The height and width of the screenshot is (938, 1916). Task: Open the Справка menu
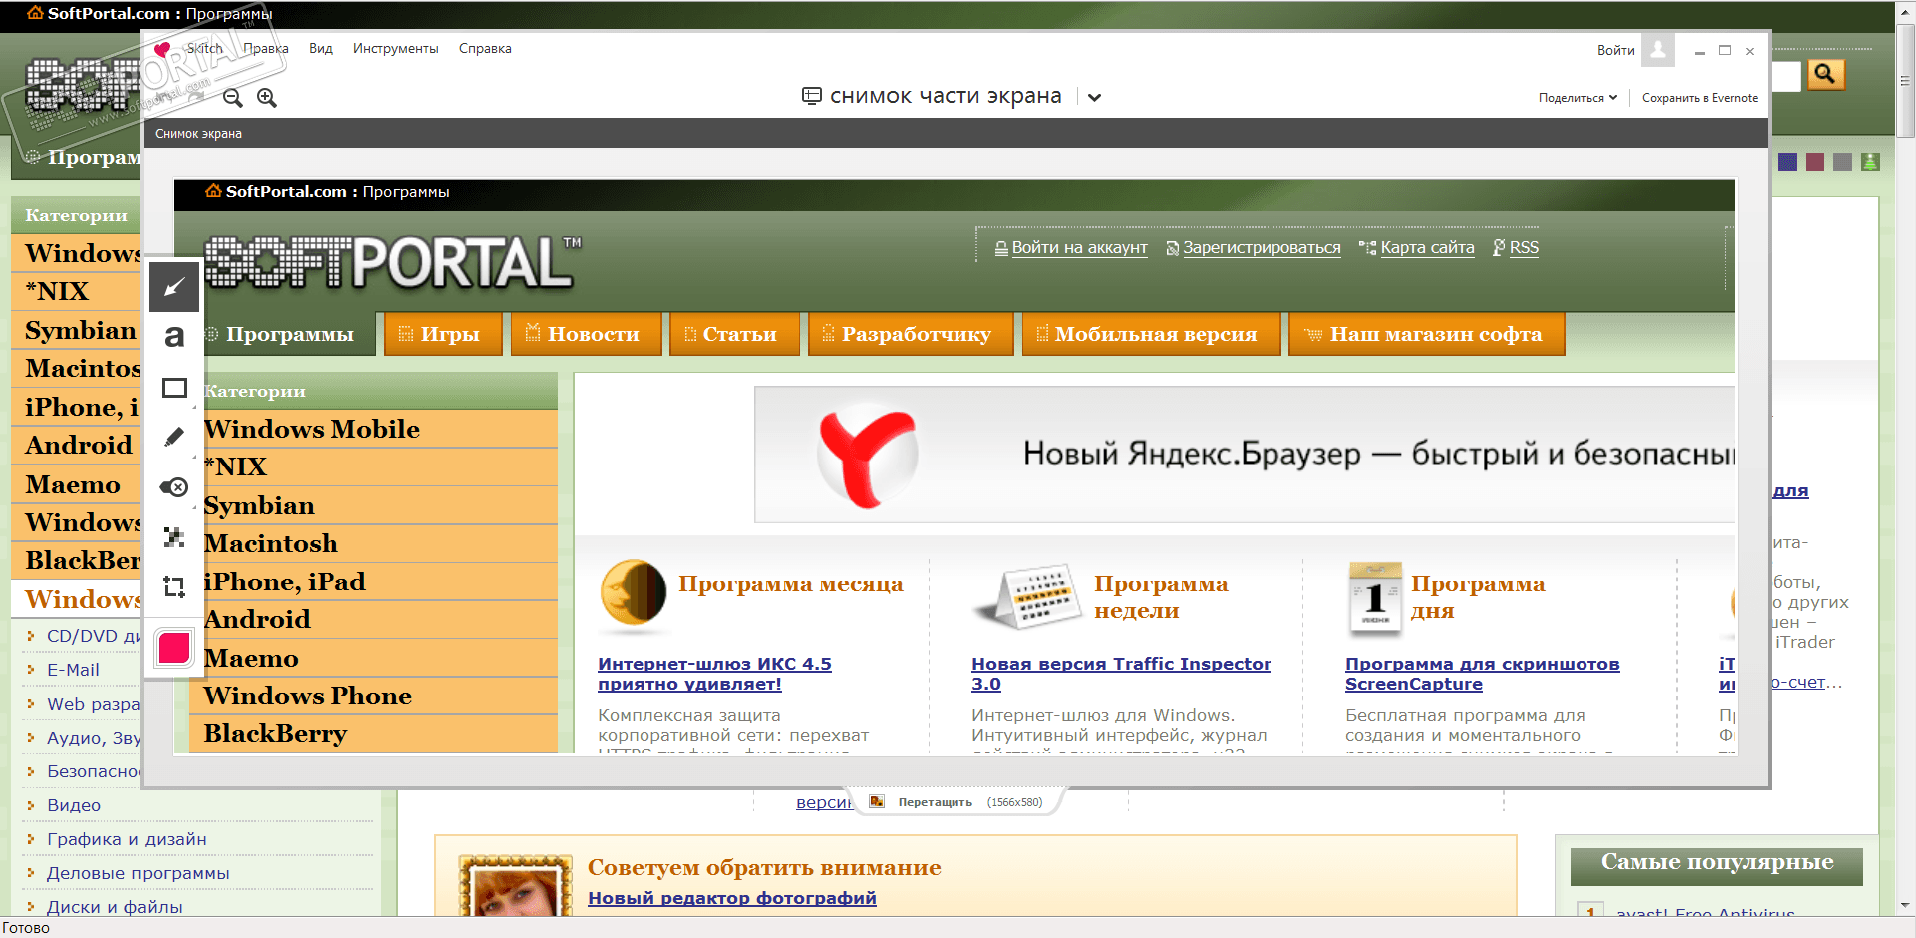(485, 48)
